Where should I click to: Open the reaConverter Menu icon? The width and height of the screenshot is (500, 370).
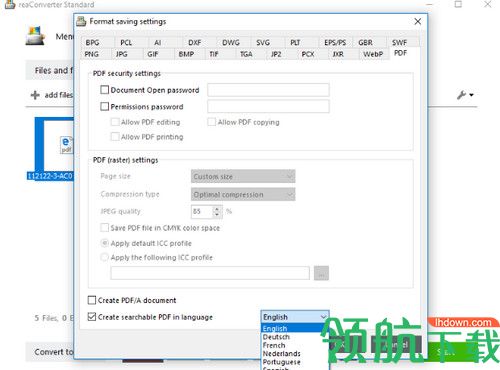35,36
